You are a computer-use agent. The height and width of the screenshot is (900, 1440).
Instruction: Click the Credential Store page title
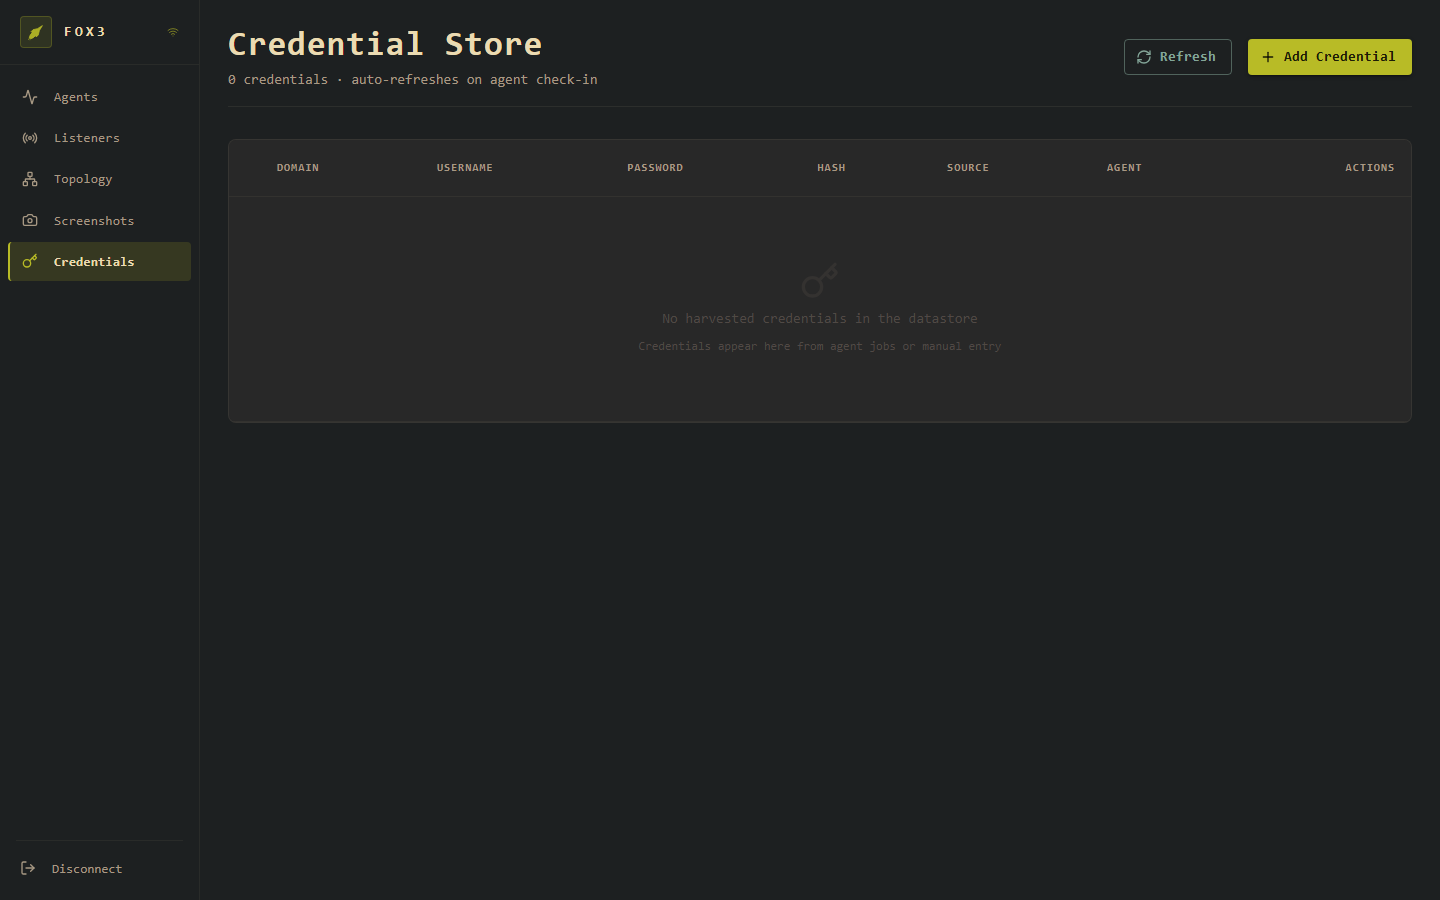385,44
